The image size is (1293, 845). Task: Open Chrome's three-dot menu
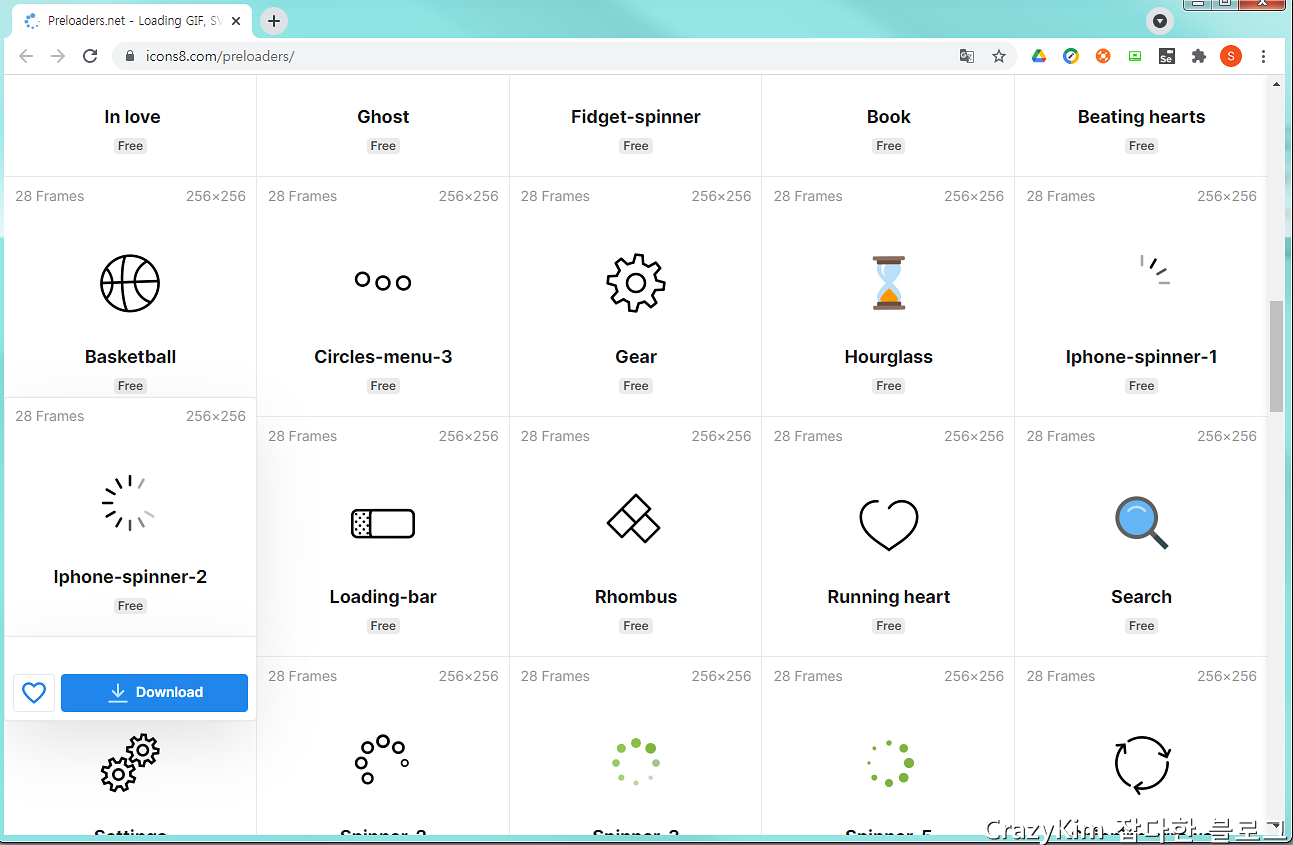coord(1264,56)
